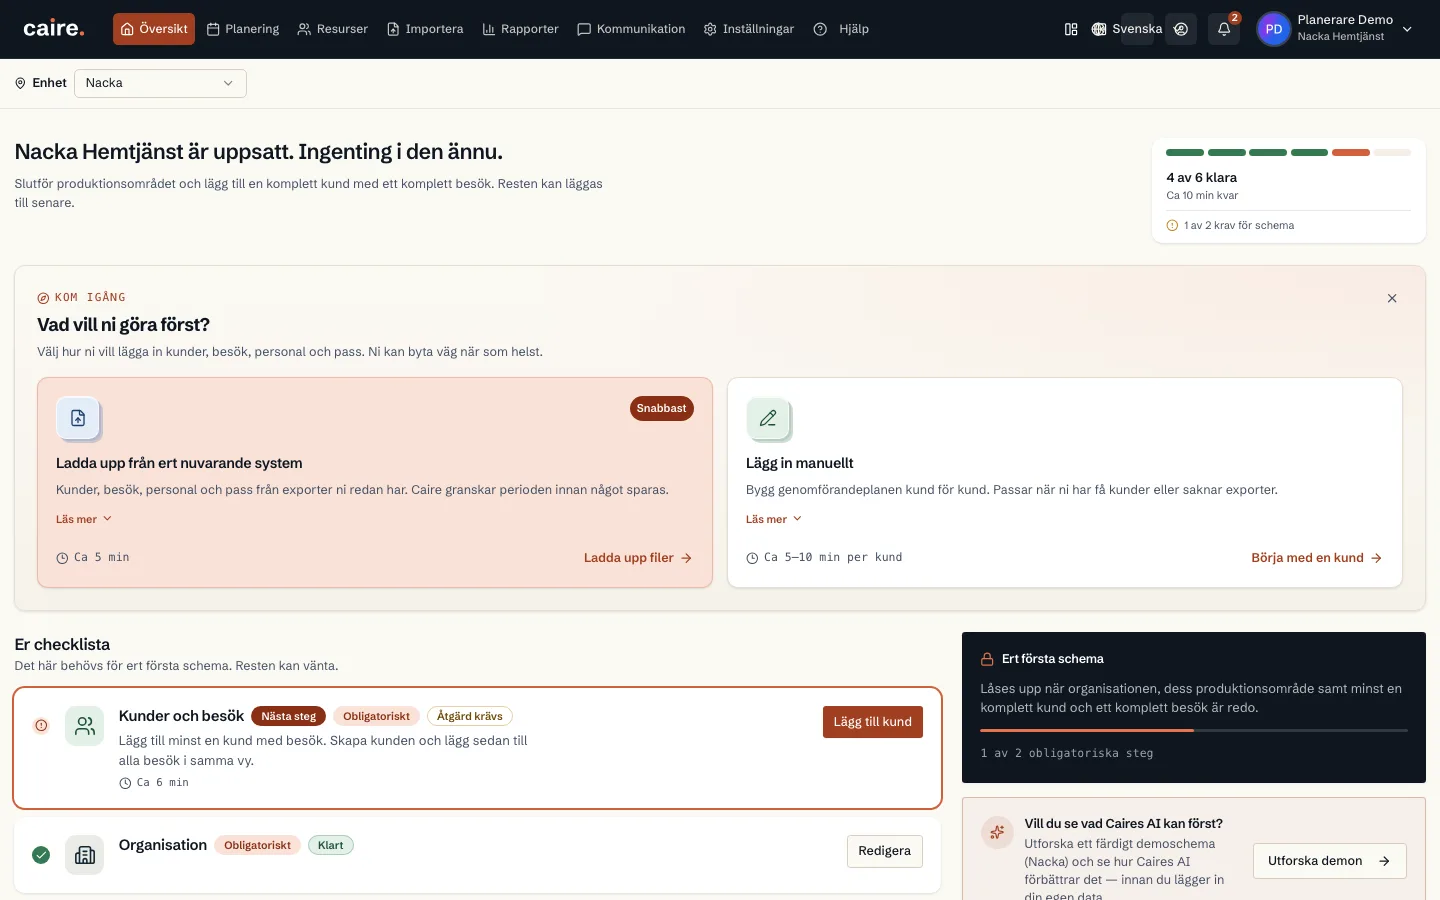
Task: Expand Läs mer under Ladda upp card
Action: 84,519
